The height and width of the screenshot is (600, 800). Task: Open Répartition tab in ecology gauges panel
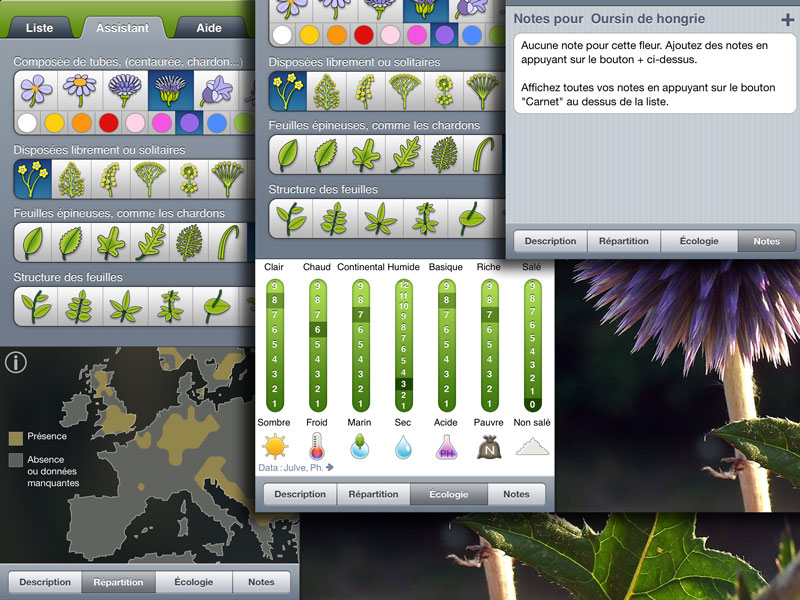(x=373, y=494)
